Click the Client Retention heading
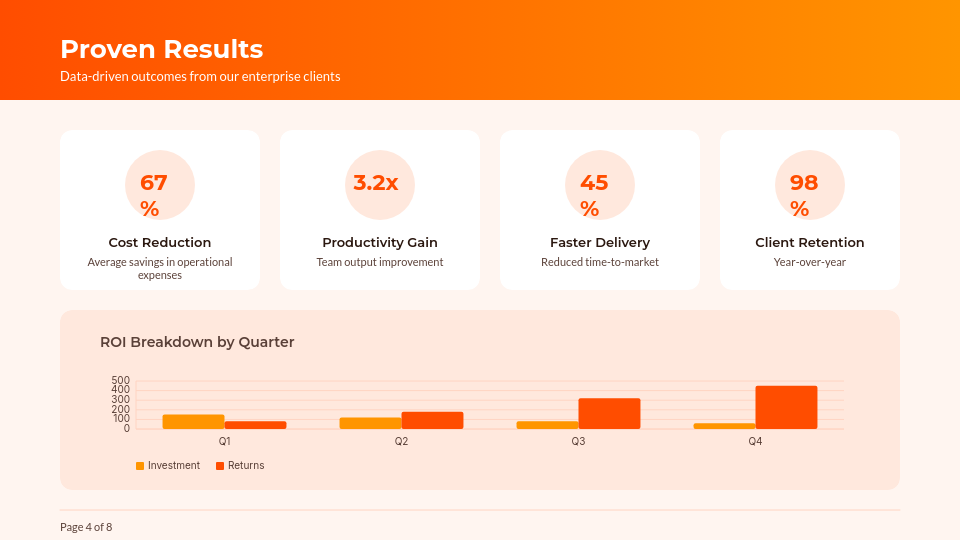 (810, 243)
